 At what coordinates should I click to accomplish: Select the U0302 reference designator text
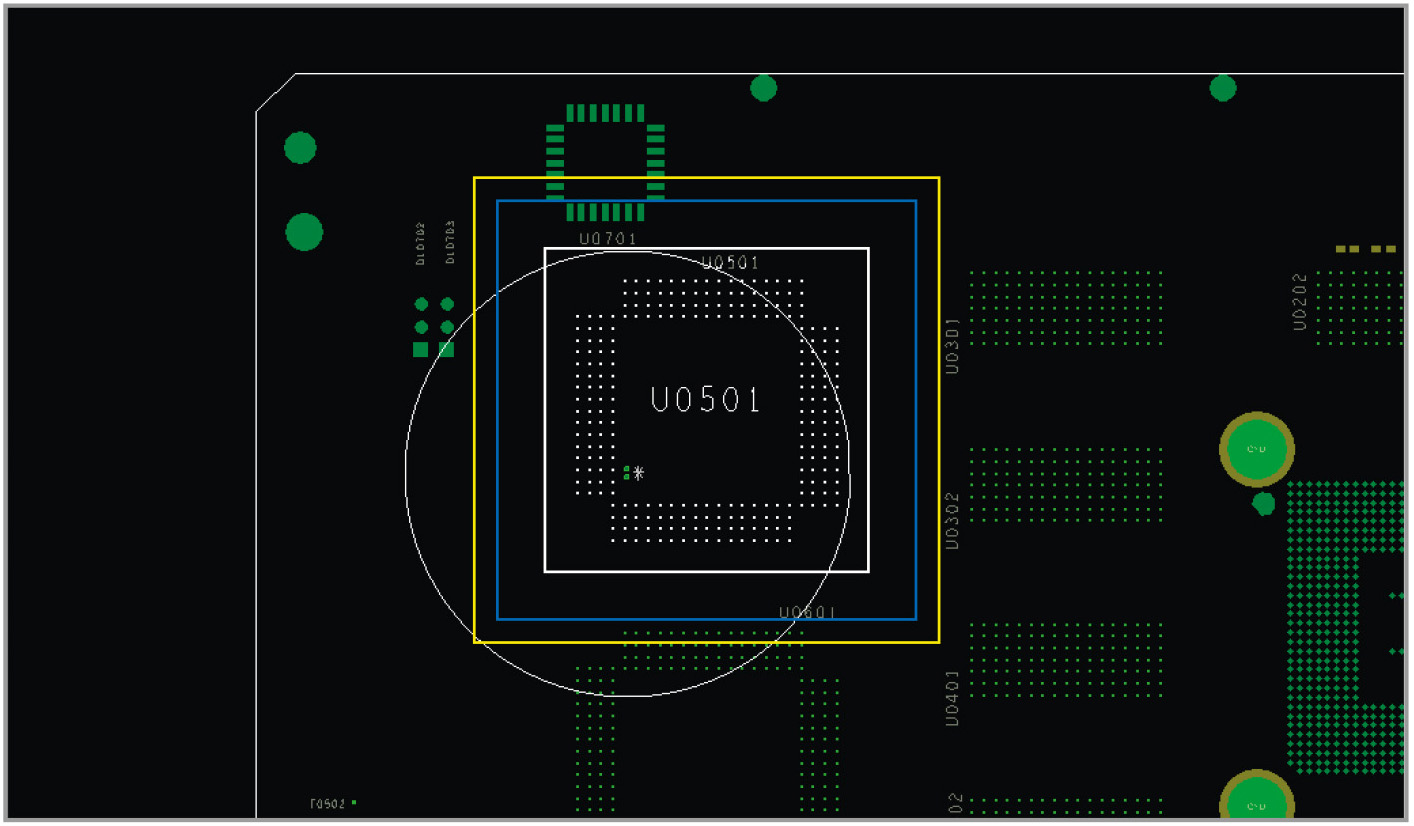tap(950, 518)
